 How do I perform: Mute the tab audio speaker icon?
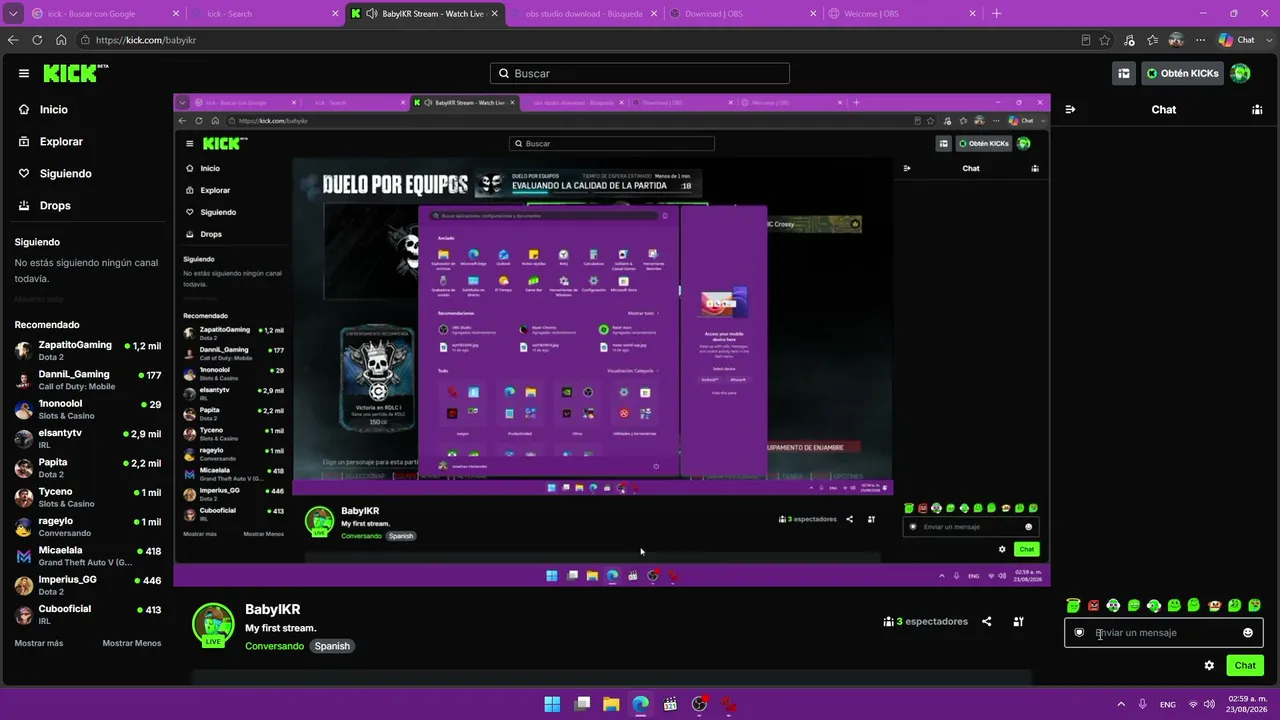(x=372, y=14)
